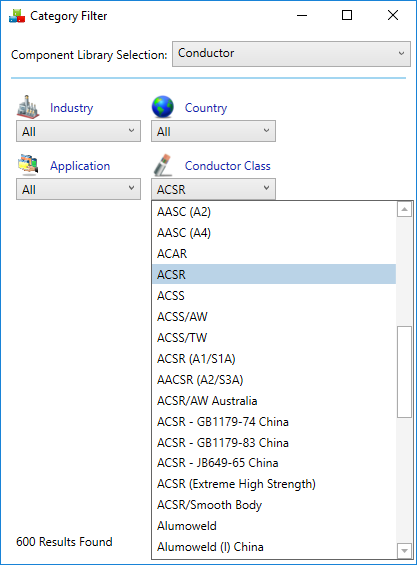417x565 pixels.
Task: Click the conductor list scrollbar thumb
Action: [x=404, y=372]
